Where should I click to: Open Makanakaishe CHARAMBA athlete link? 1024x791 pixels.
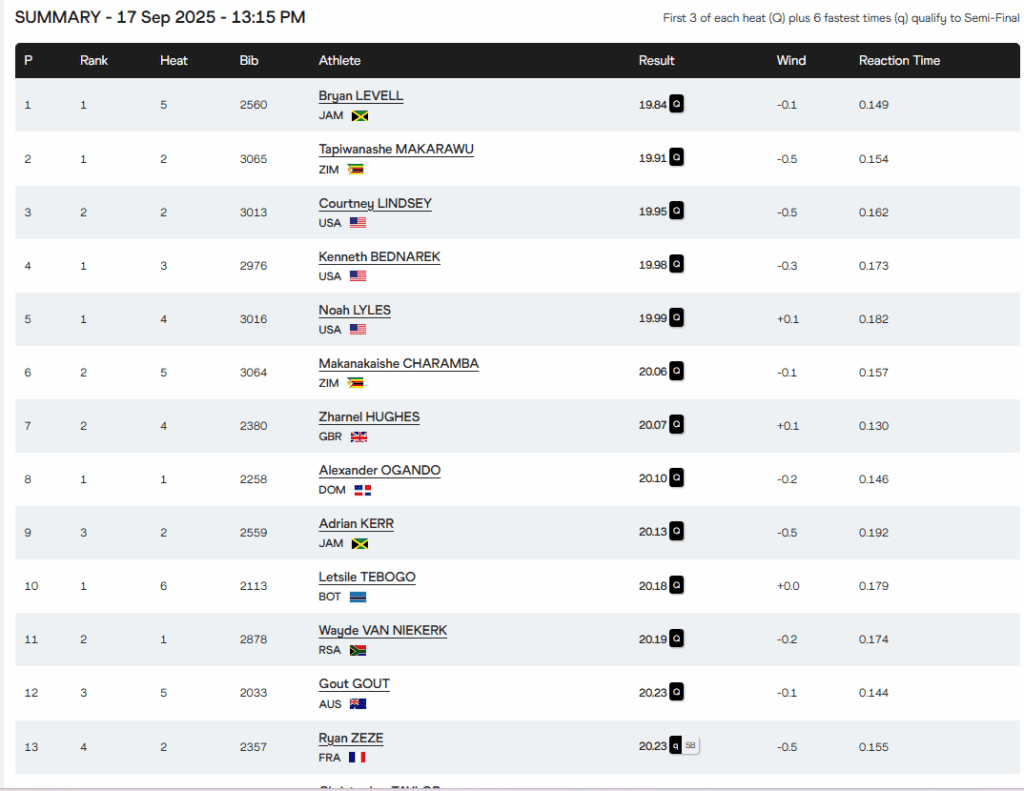click(x=398, y=364)
